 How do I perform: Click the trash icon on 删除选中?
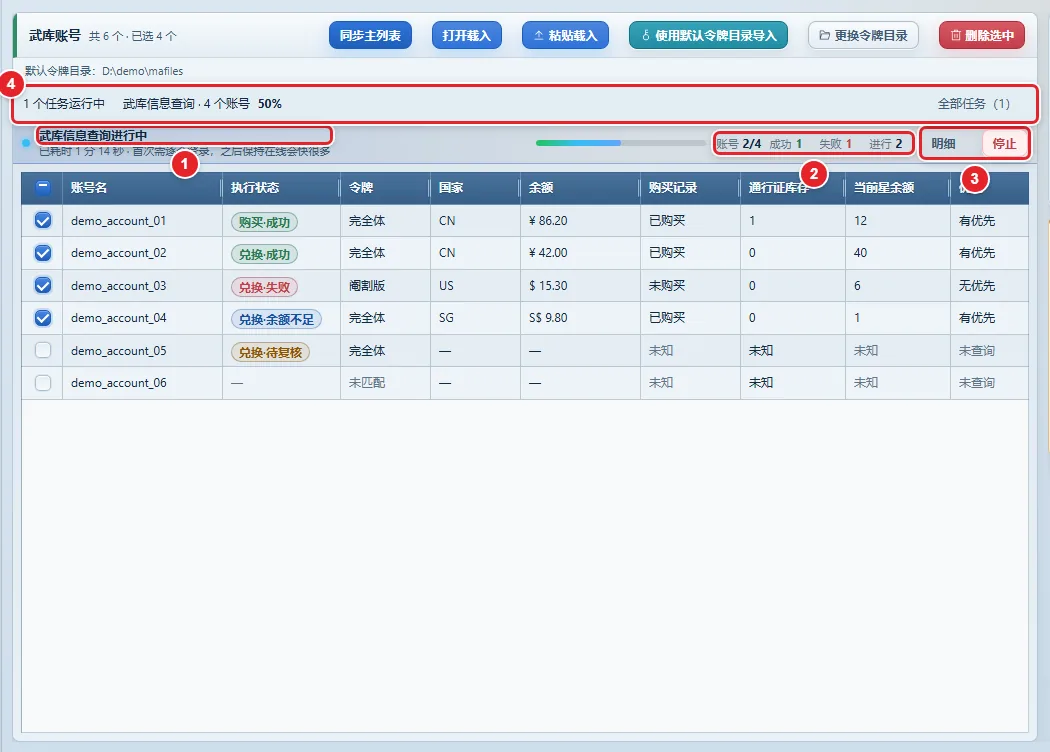coord(956,35)
